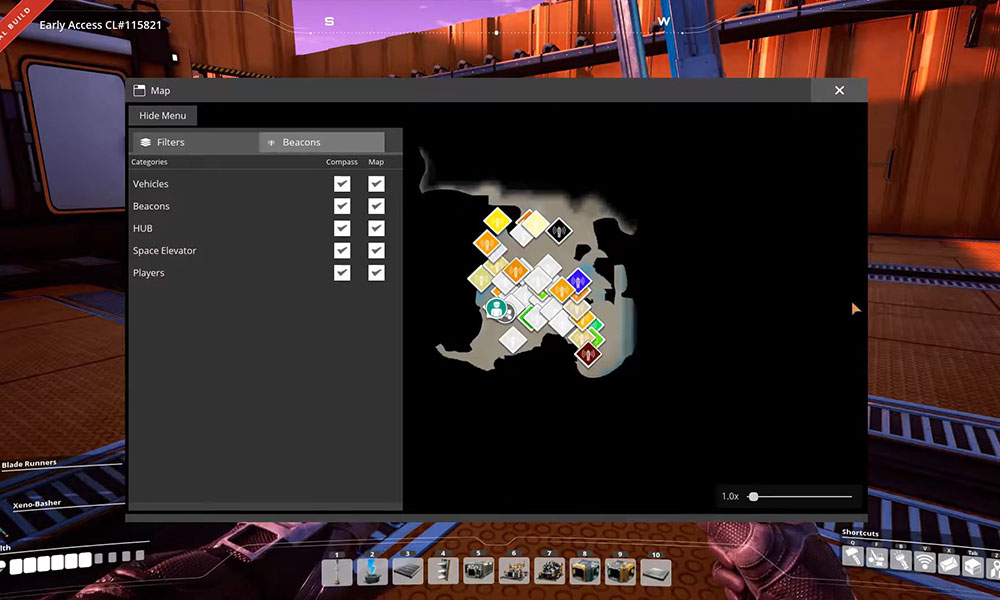This screenshot has height=600, width=1000.
Task: Click the teal player marker on map
Action: click(x=496, y=309)
